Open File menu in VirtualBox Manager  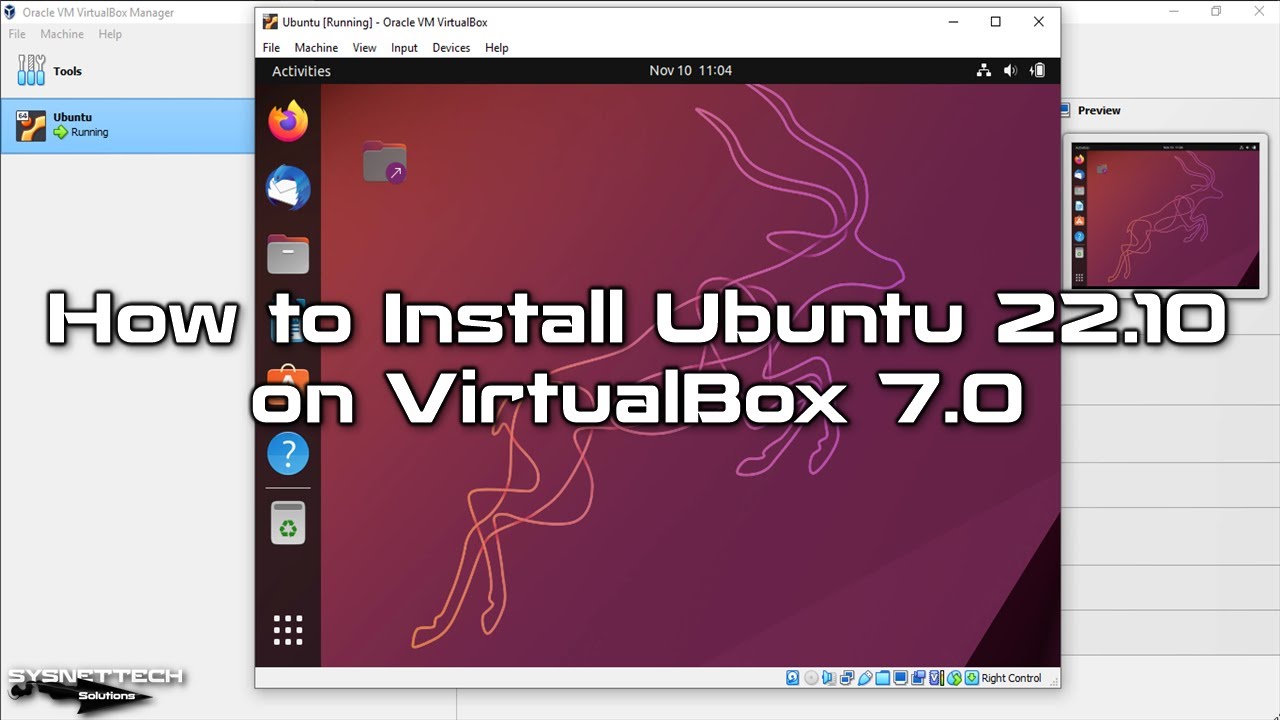point(17,34)
